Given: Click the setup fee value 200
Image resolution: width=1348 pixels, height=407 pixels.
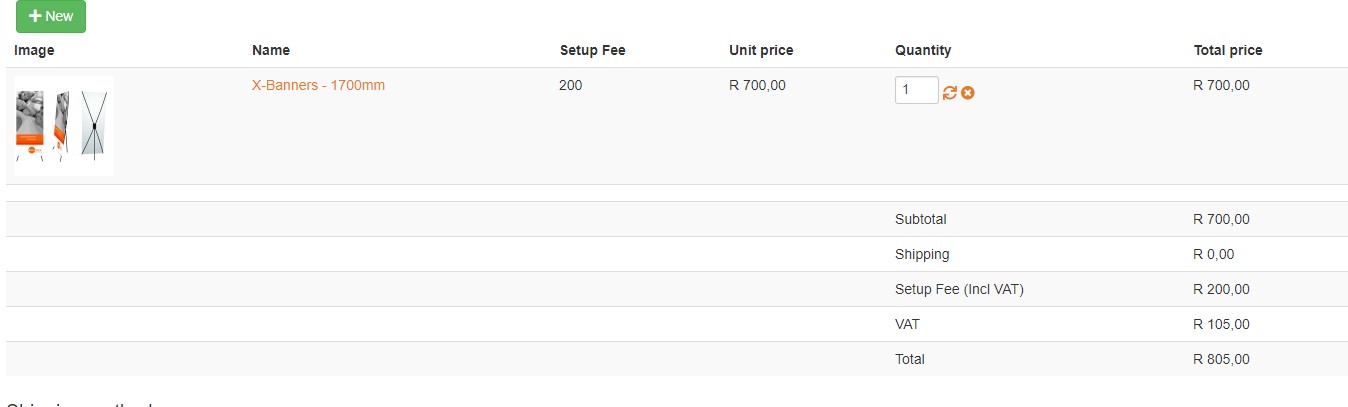Looking at the screenshot, I should pos(570,86).
